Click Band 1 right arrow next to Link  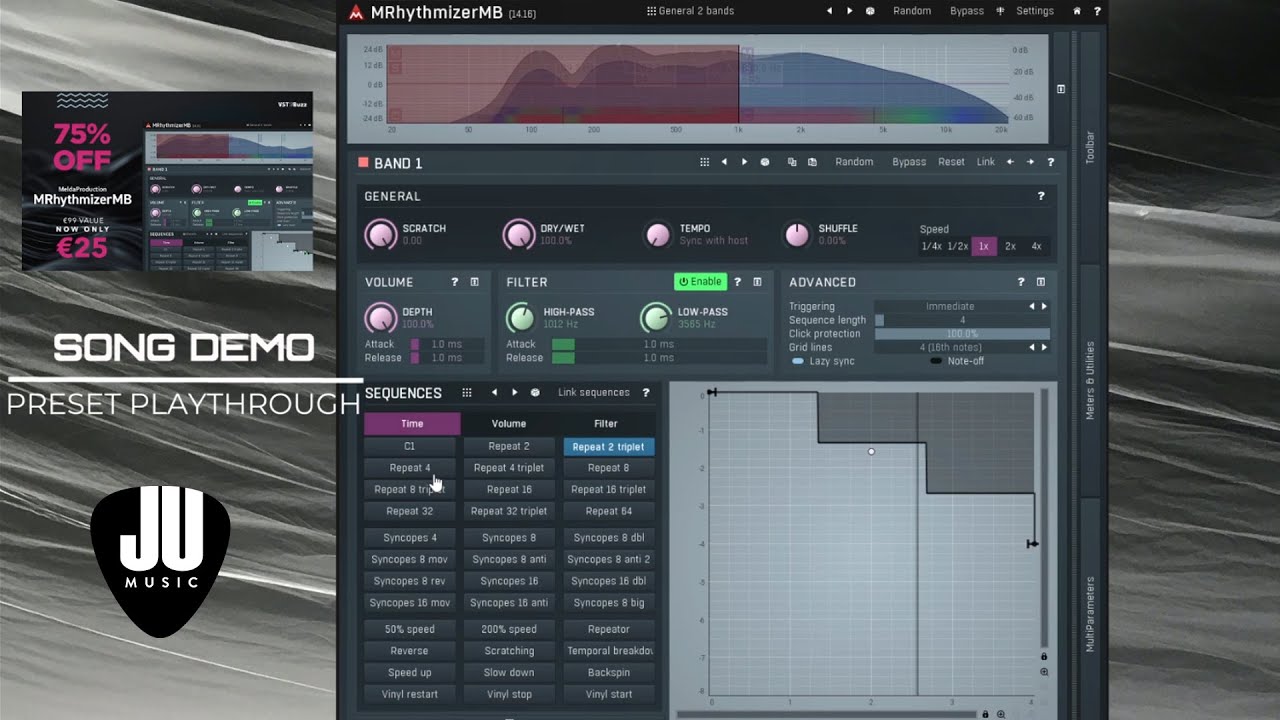click(x=1030, y=162)
